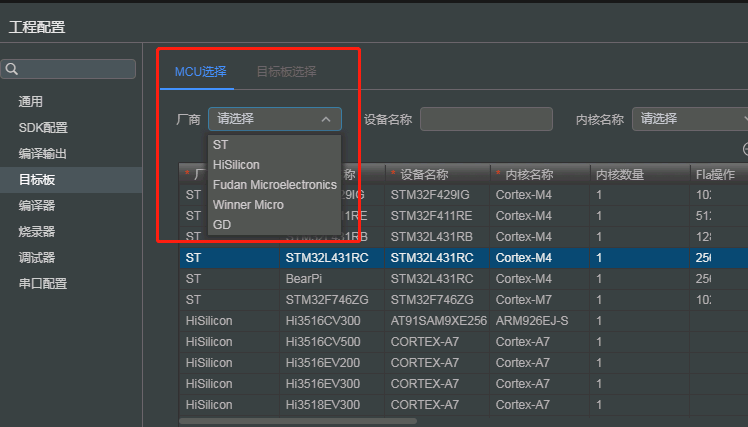The height and width of the screenshot is (427, 748).
Task: Switch to the 目标板选择 tab
Action: [x=286, y=72]
